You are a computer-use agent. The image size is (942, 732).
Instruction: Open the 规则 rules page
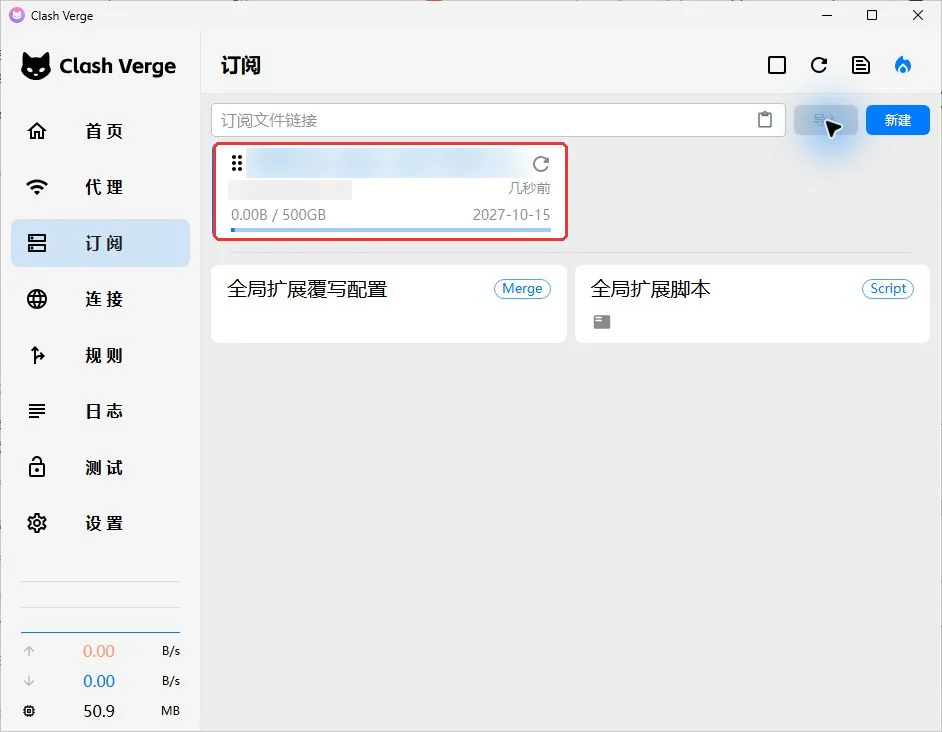(100, 355)
